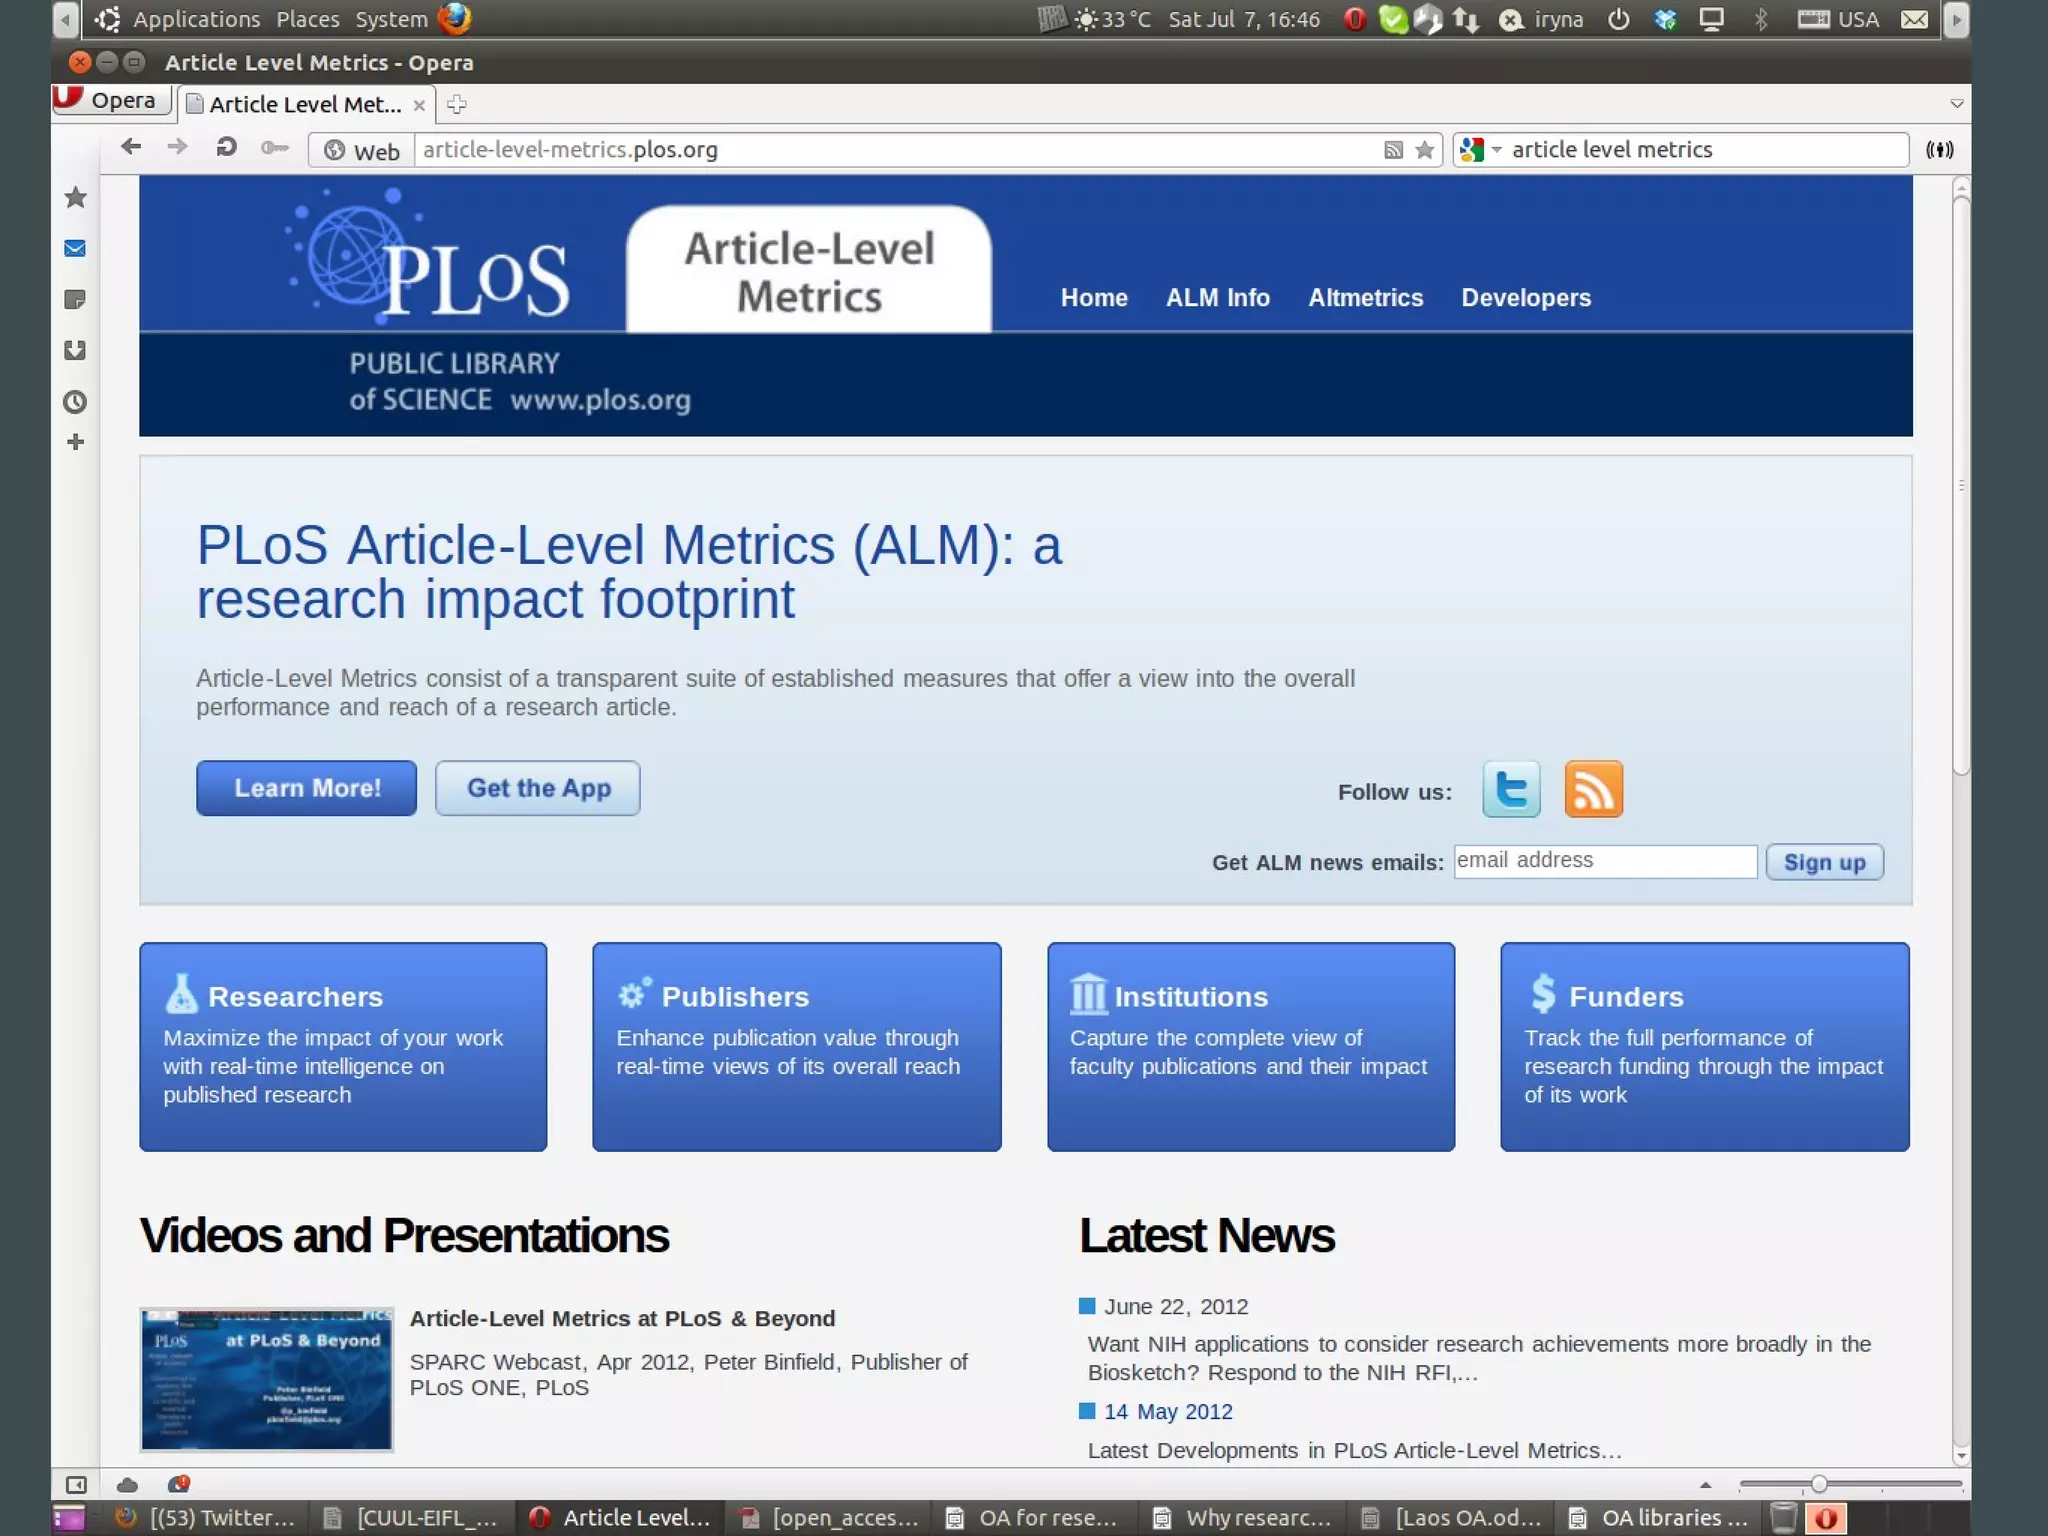
Task: Open the Applications menu in top panel
Action: tap(196, 19)
